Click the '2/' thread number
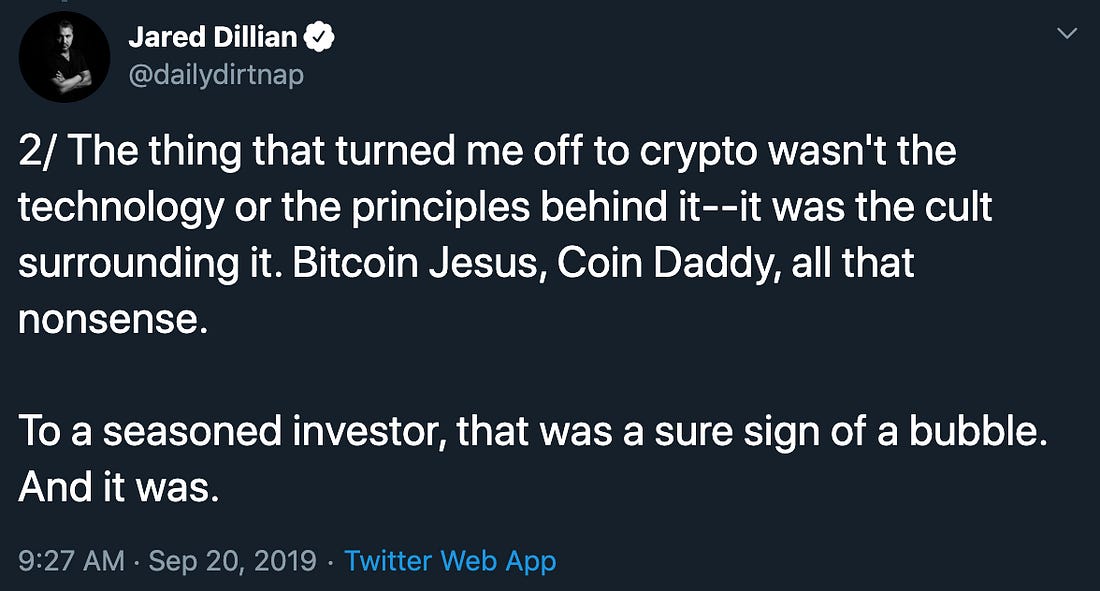1100x591 pixels. click(39, 150)
